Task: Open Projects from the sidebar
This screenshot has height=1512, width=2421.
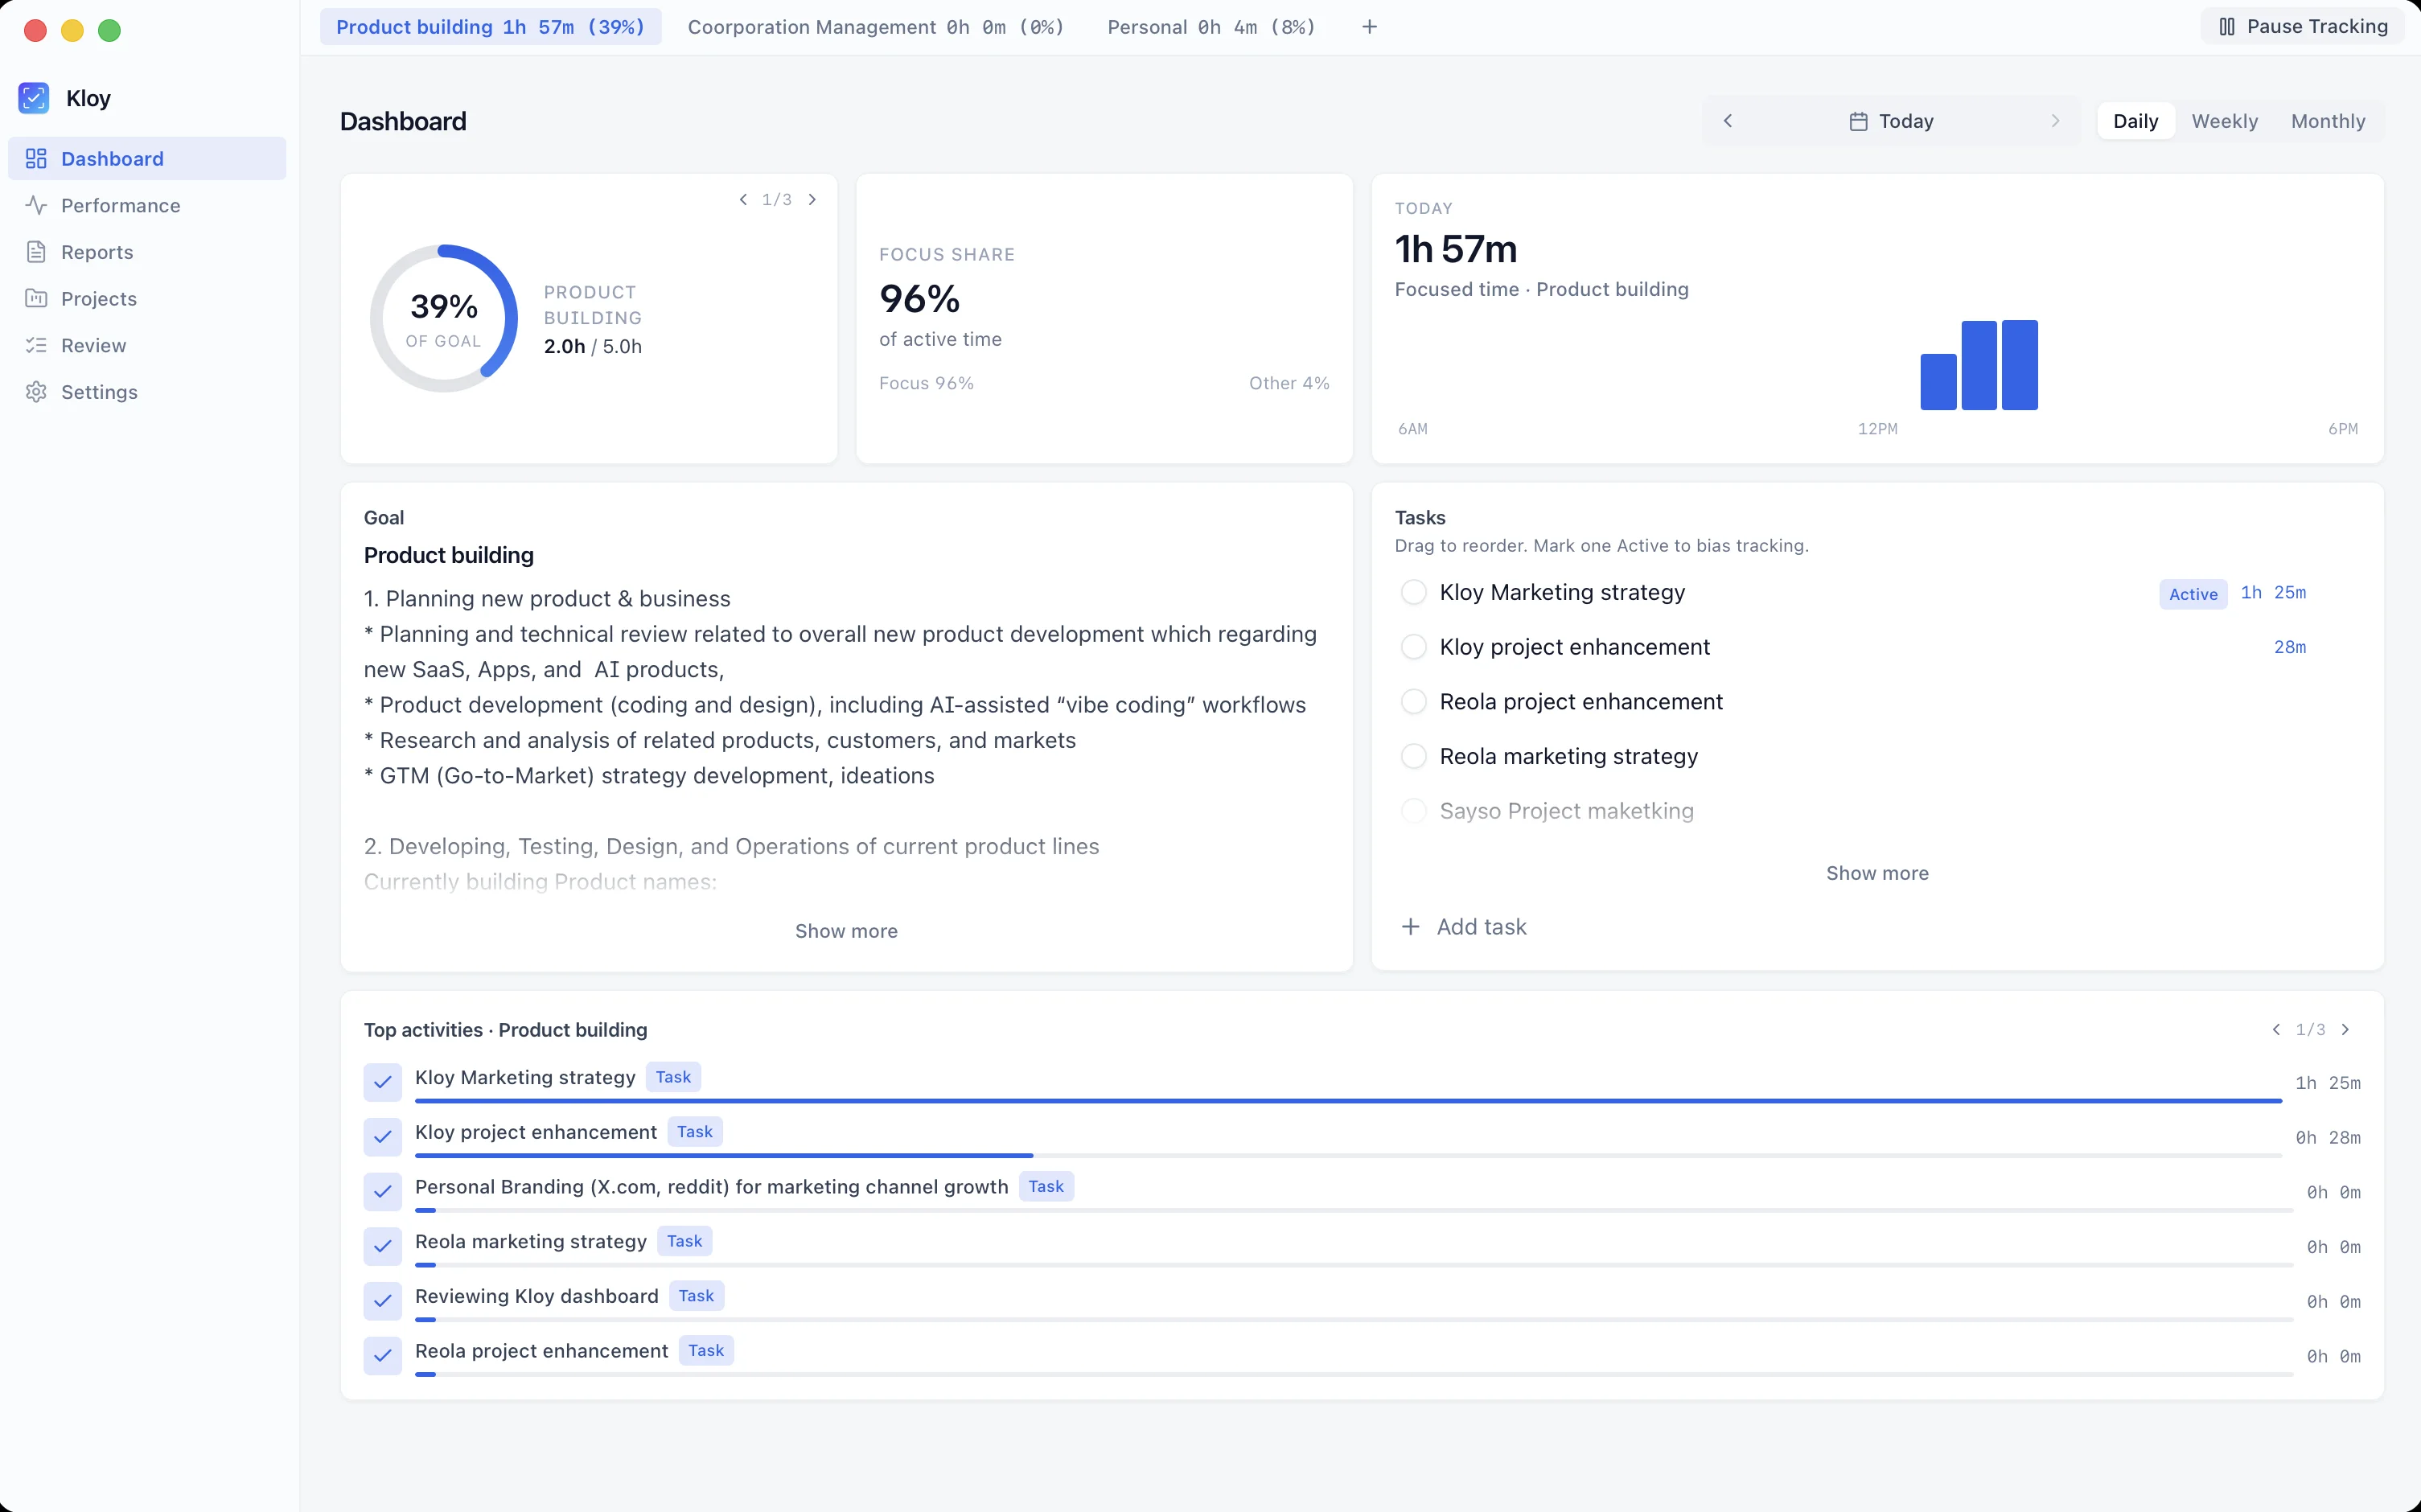Action: click(x=147, y=298)
